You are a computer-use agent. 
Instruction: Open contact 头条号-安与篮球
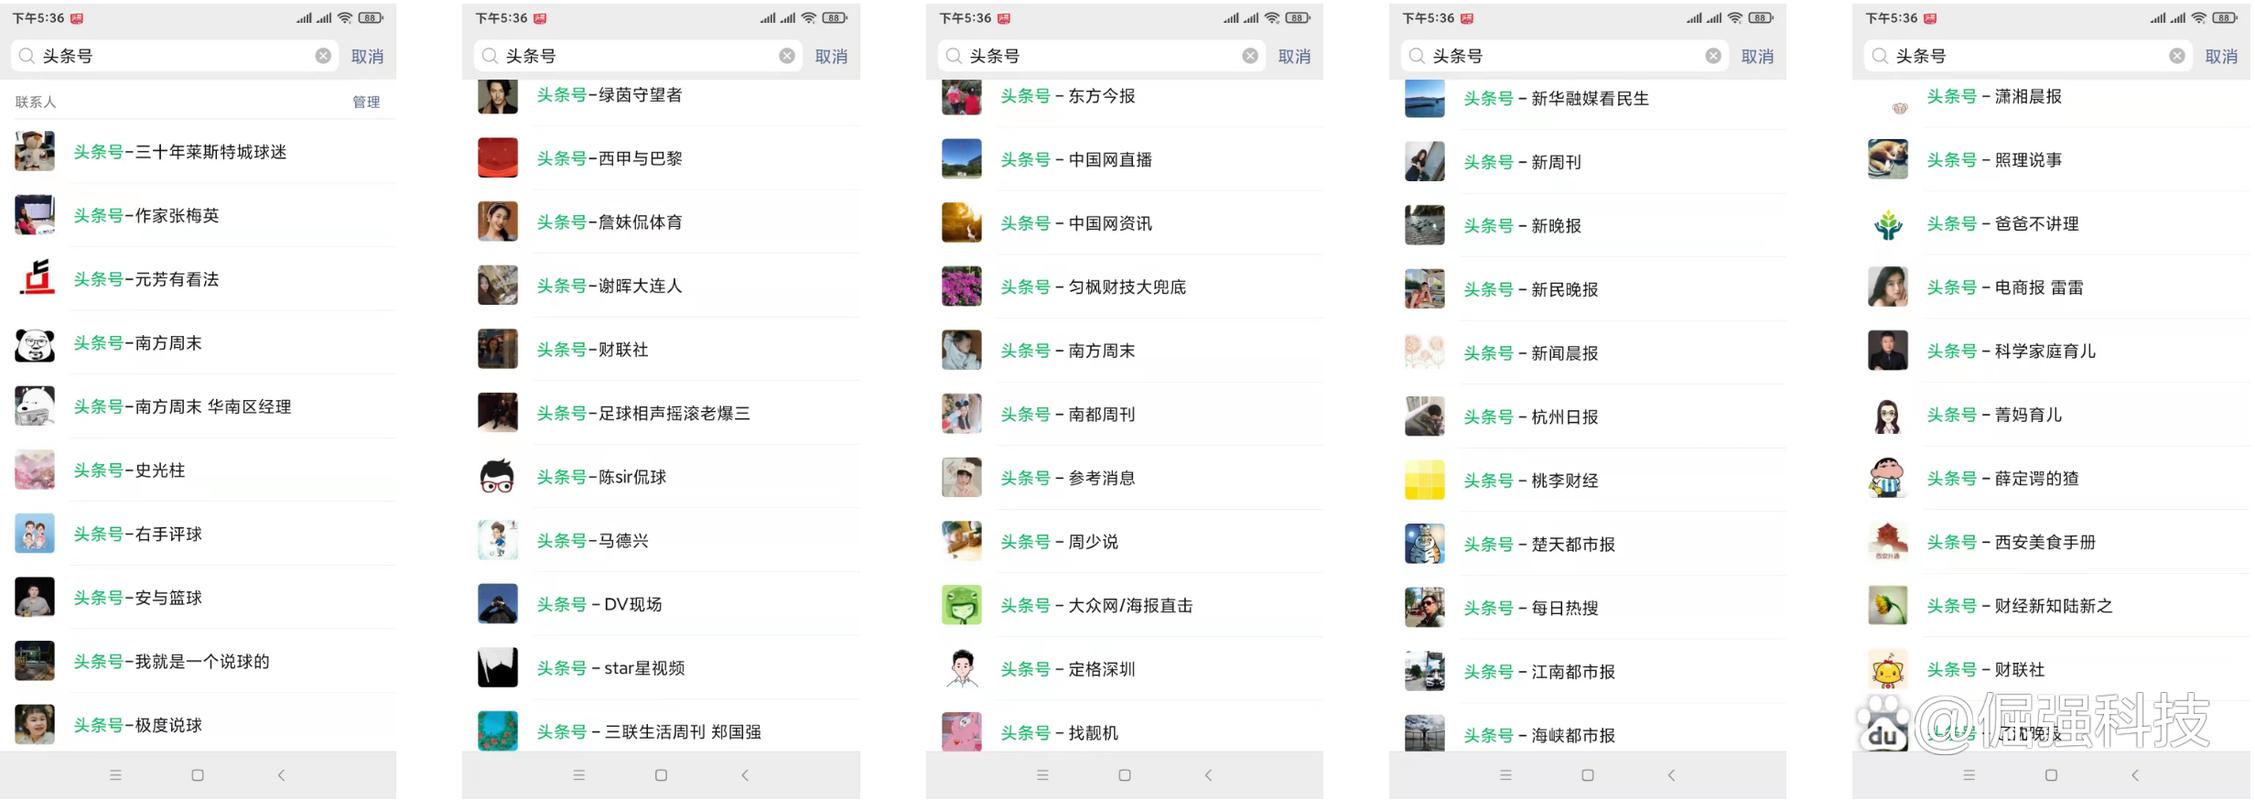(x=198, y=598)
